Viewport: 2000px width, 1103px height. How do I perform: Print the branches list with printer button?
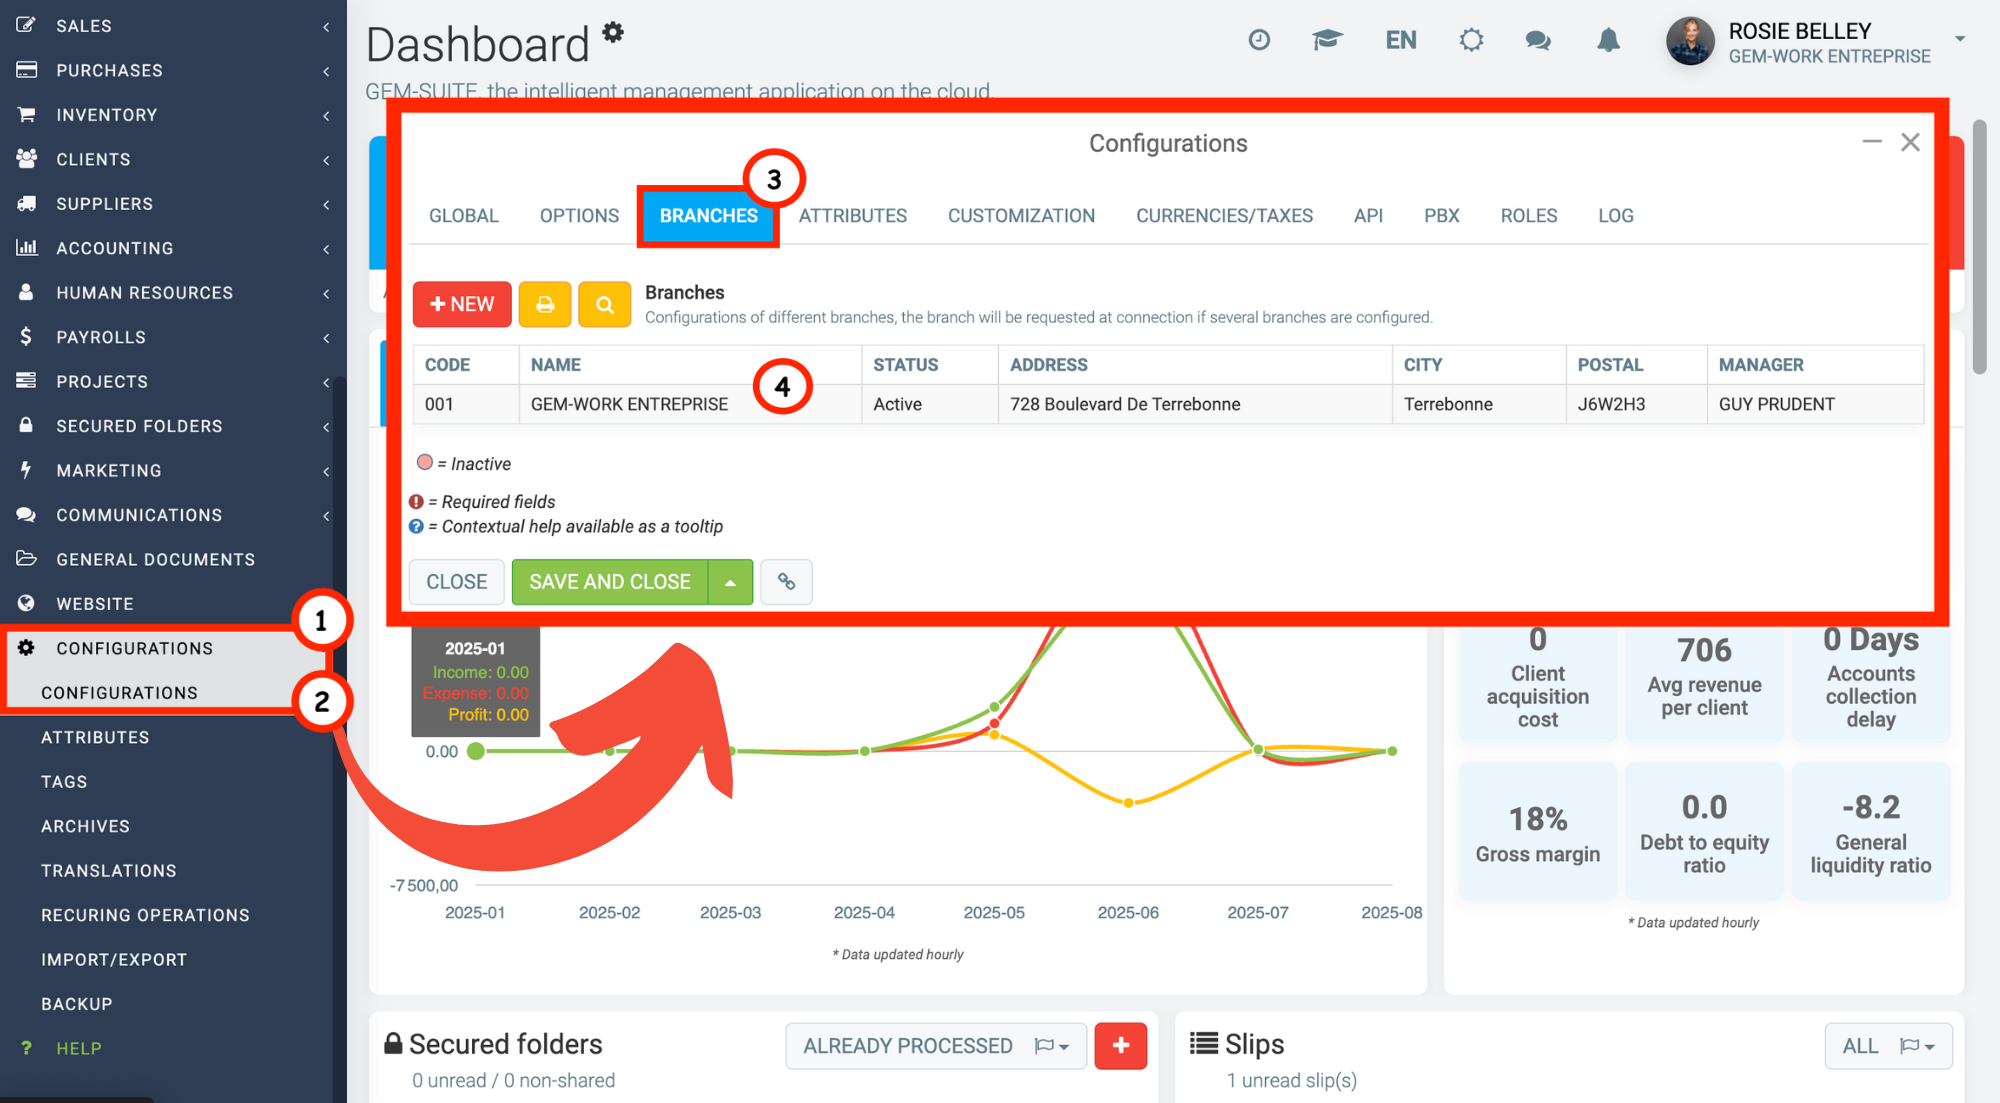(545, 304)
